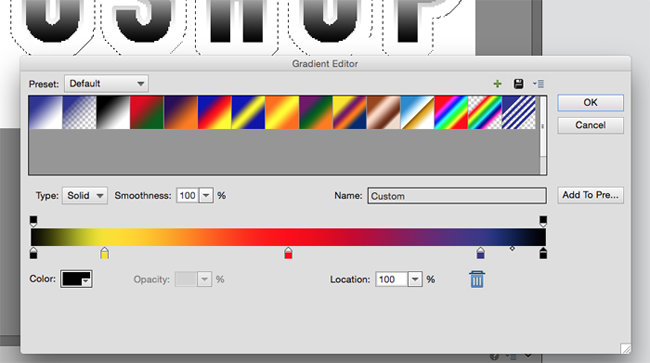Select the right black color stop
The height and width of the screenshot is (363, 650).
click(543, 253)
